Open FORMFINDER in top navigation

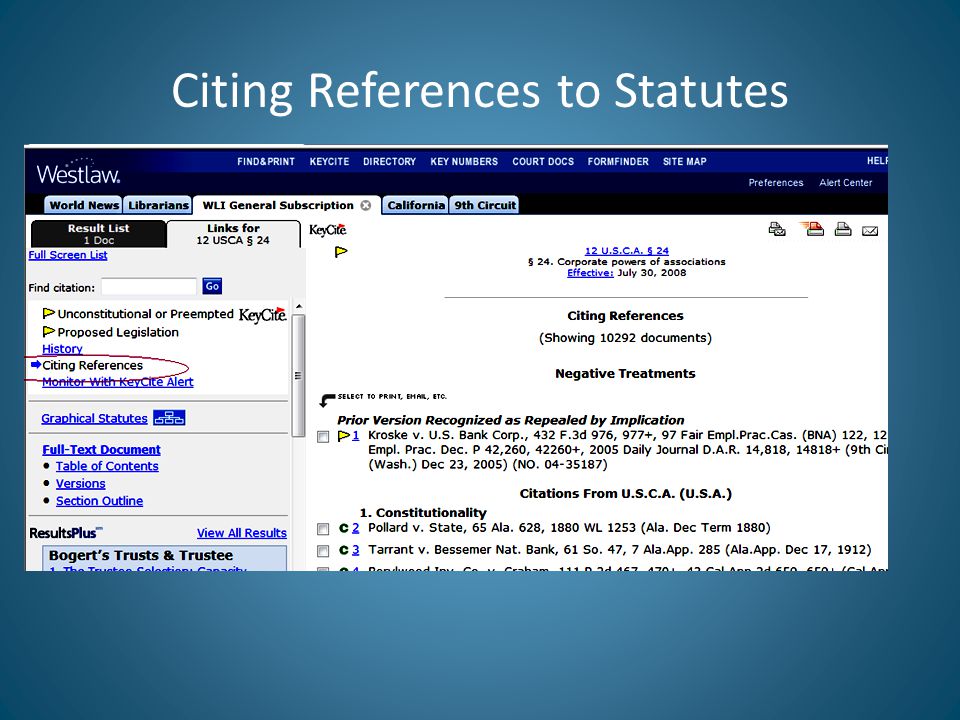[x=618, y=162]
